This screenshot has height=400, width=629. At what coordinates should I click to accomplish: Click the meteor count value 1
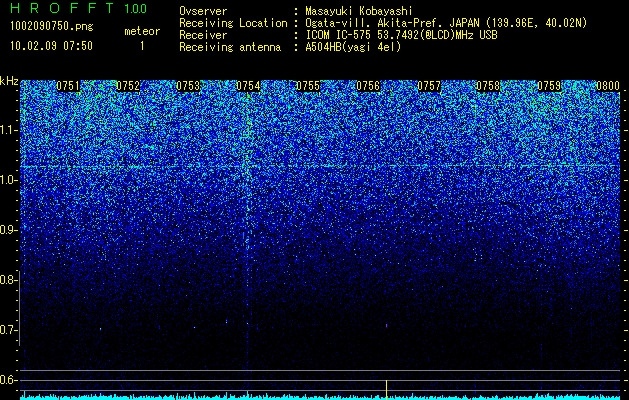pyautogui.click(x=142, y=46)
